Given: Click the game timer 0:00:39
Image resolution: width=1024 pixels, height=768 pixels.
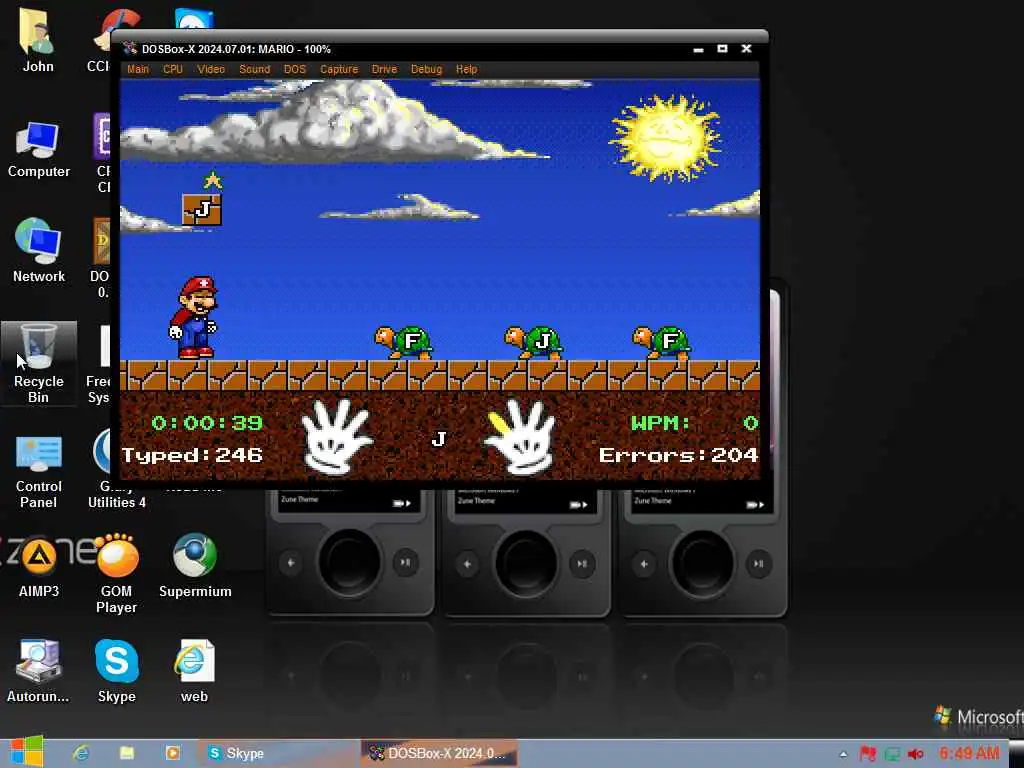Looking at the screenshot, I should (x=207, y=423).
